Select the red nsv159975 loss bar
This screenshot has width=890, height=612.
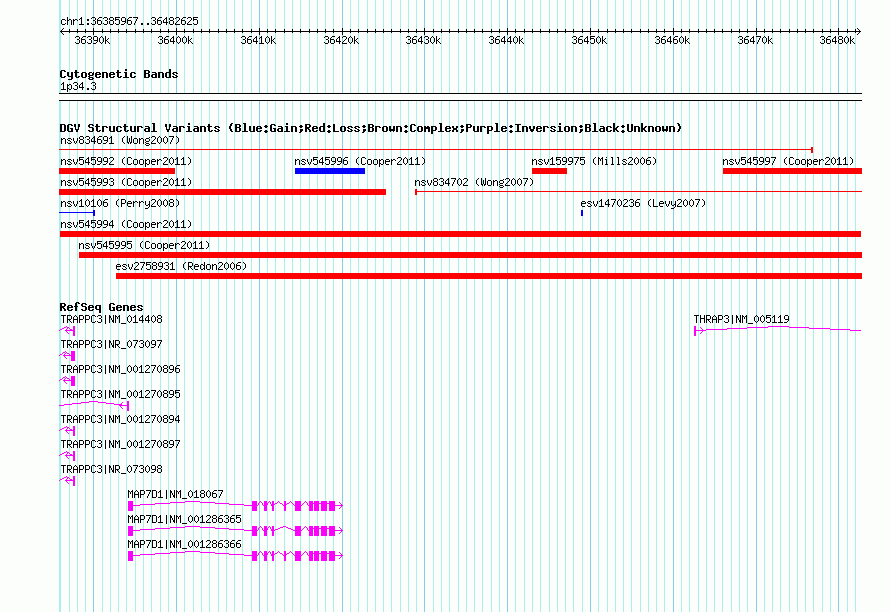tap(549, 171)
